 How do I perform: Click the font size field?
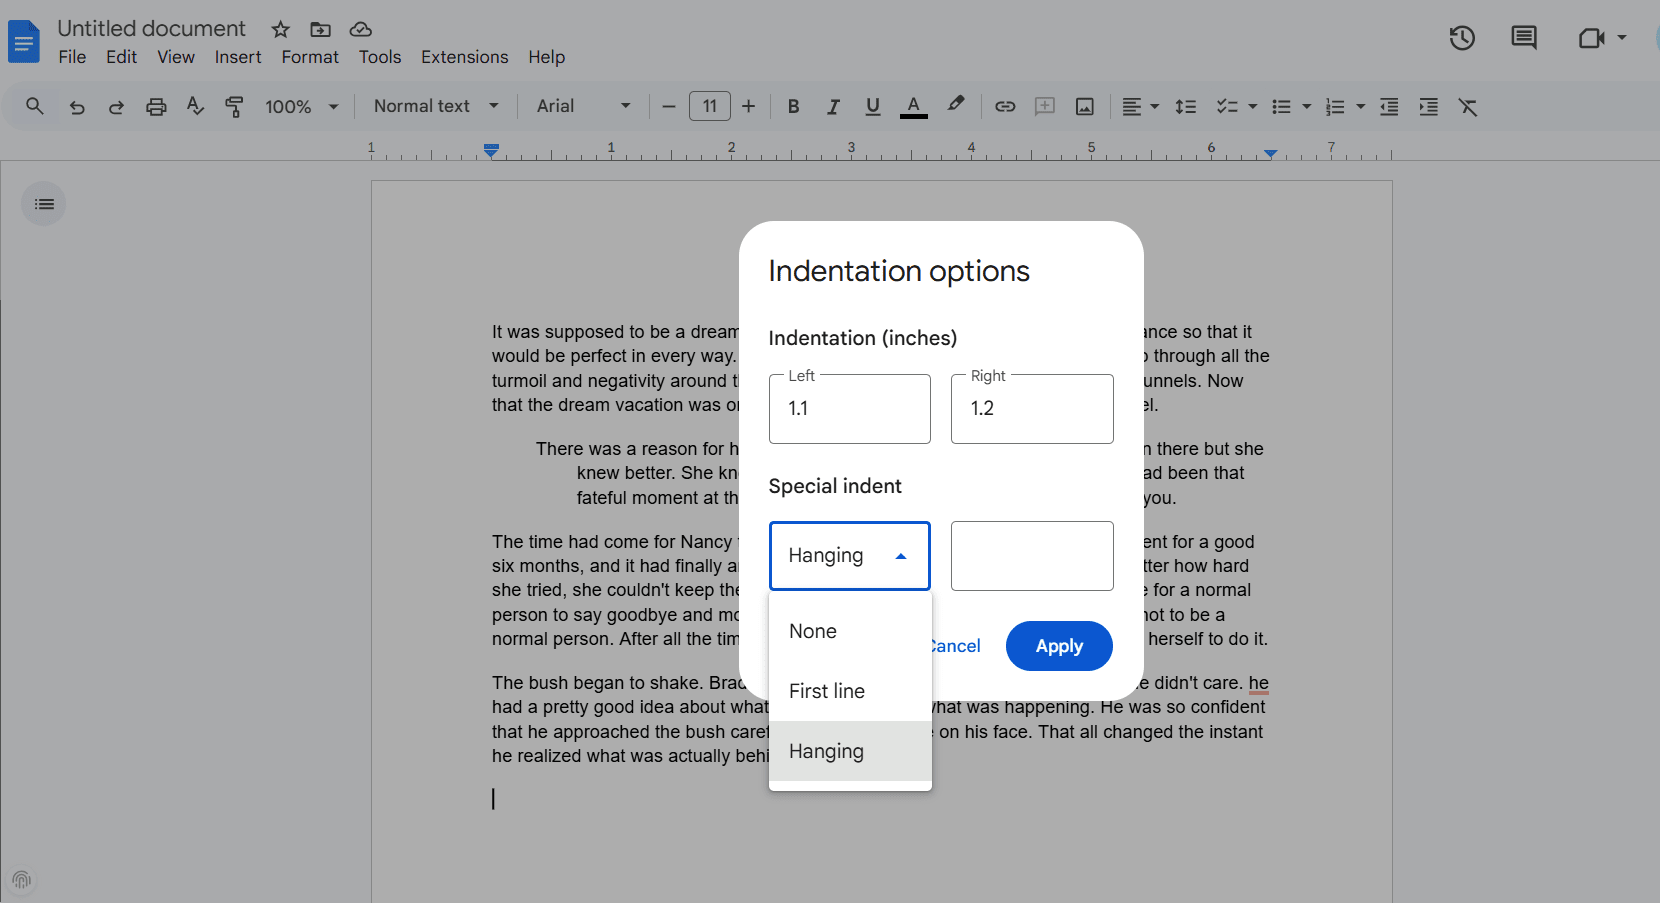click(710, 106)
